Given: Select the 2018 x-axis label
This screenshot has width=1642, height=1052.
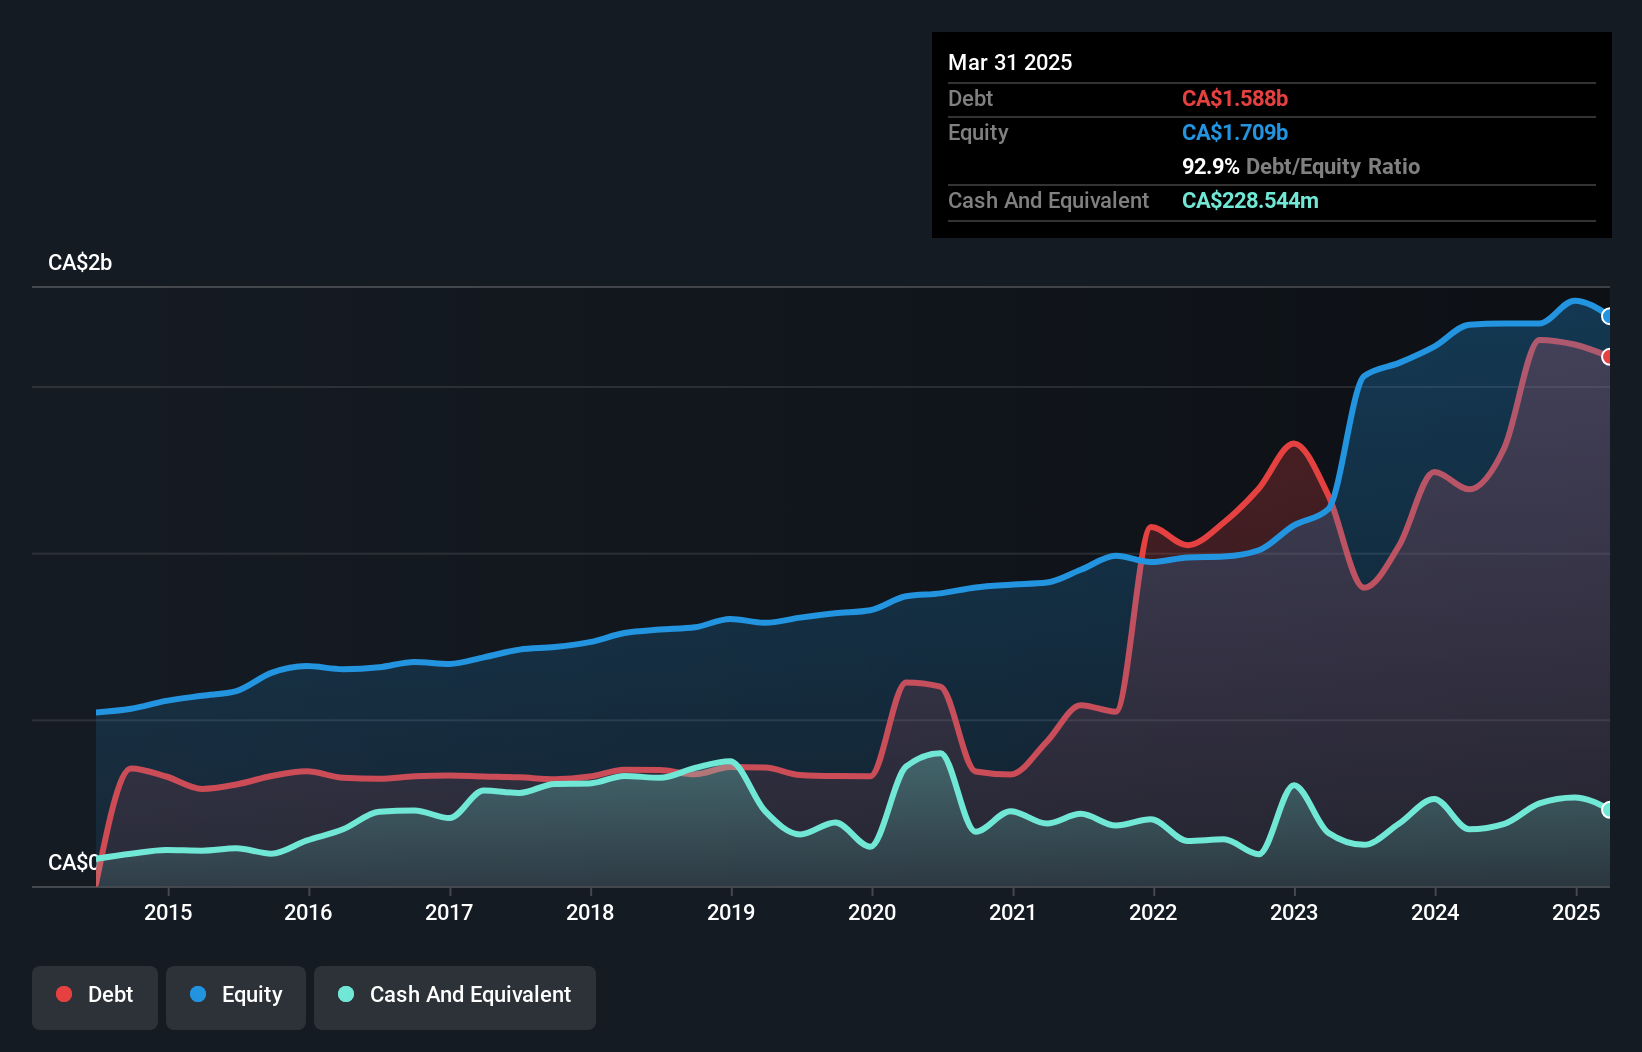Looking at the screenshot, I should [x=590, y=912].
